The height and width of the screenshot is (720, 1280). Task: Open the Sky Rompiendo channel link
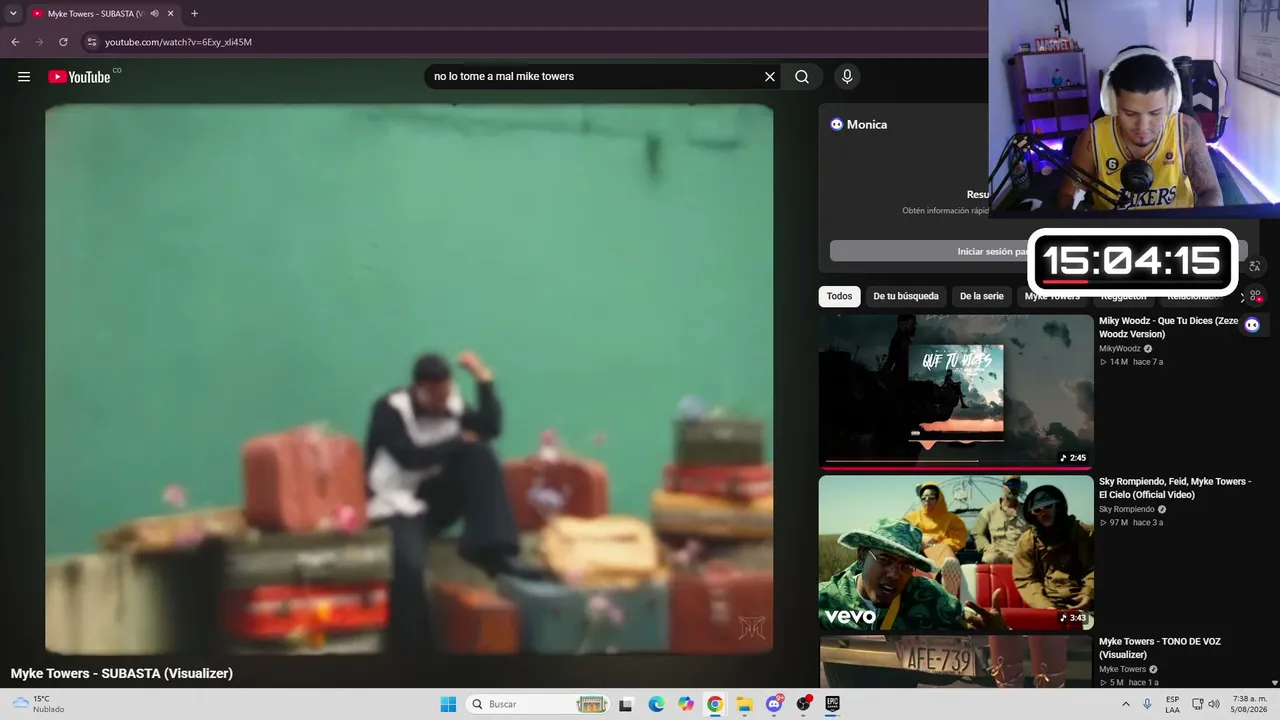coord(1127,509)
